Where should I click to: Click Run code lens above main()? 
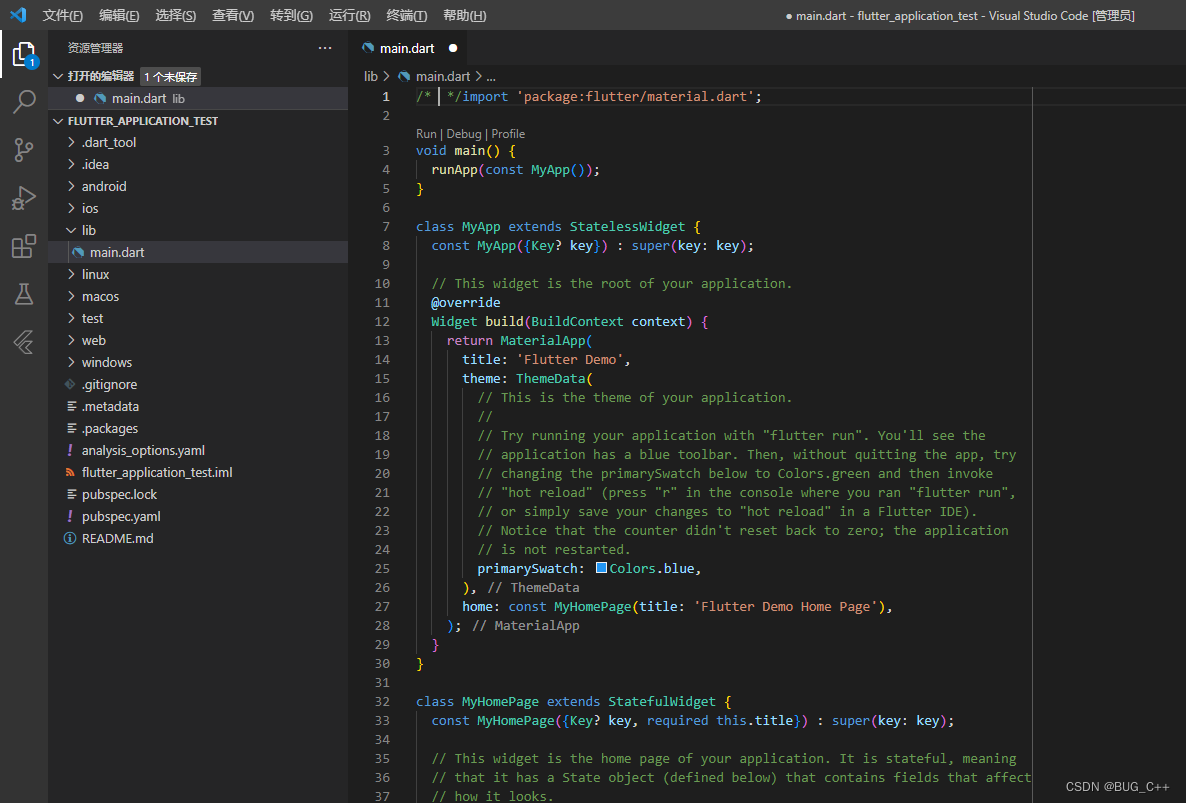426,134
